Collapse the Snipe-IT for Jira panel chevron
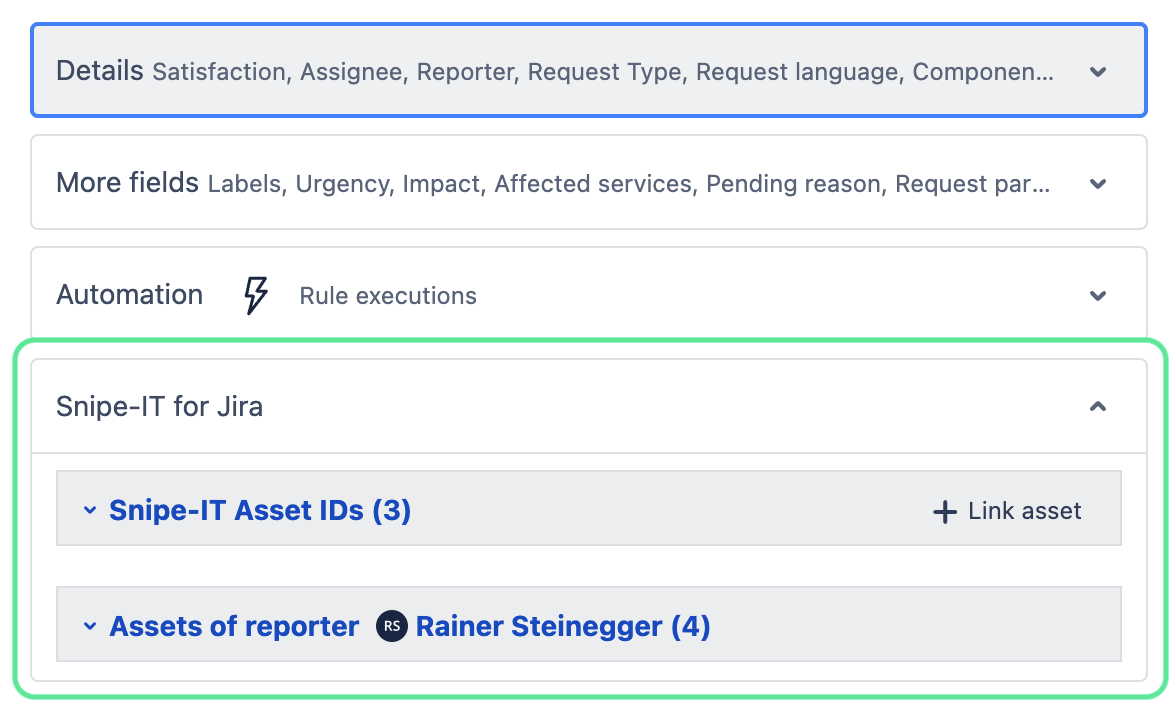This screenshot has width=1176, height=714. tap(1098, 407)
